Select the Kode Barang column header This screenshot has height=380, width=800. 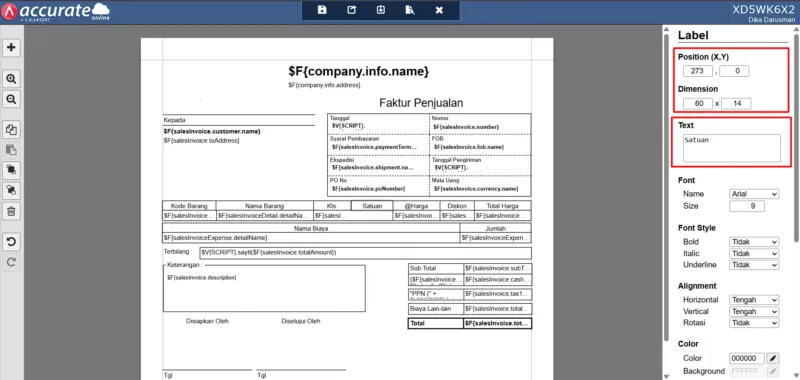pyautogui.click(x=189, y=206)
